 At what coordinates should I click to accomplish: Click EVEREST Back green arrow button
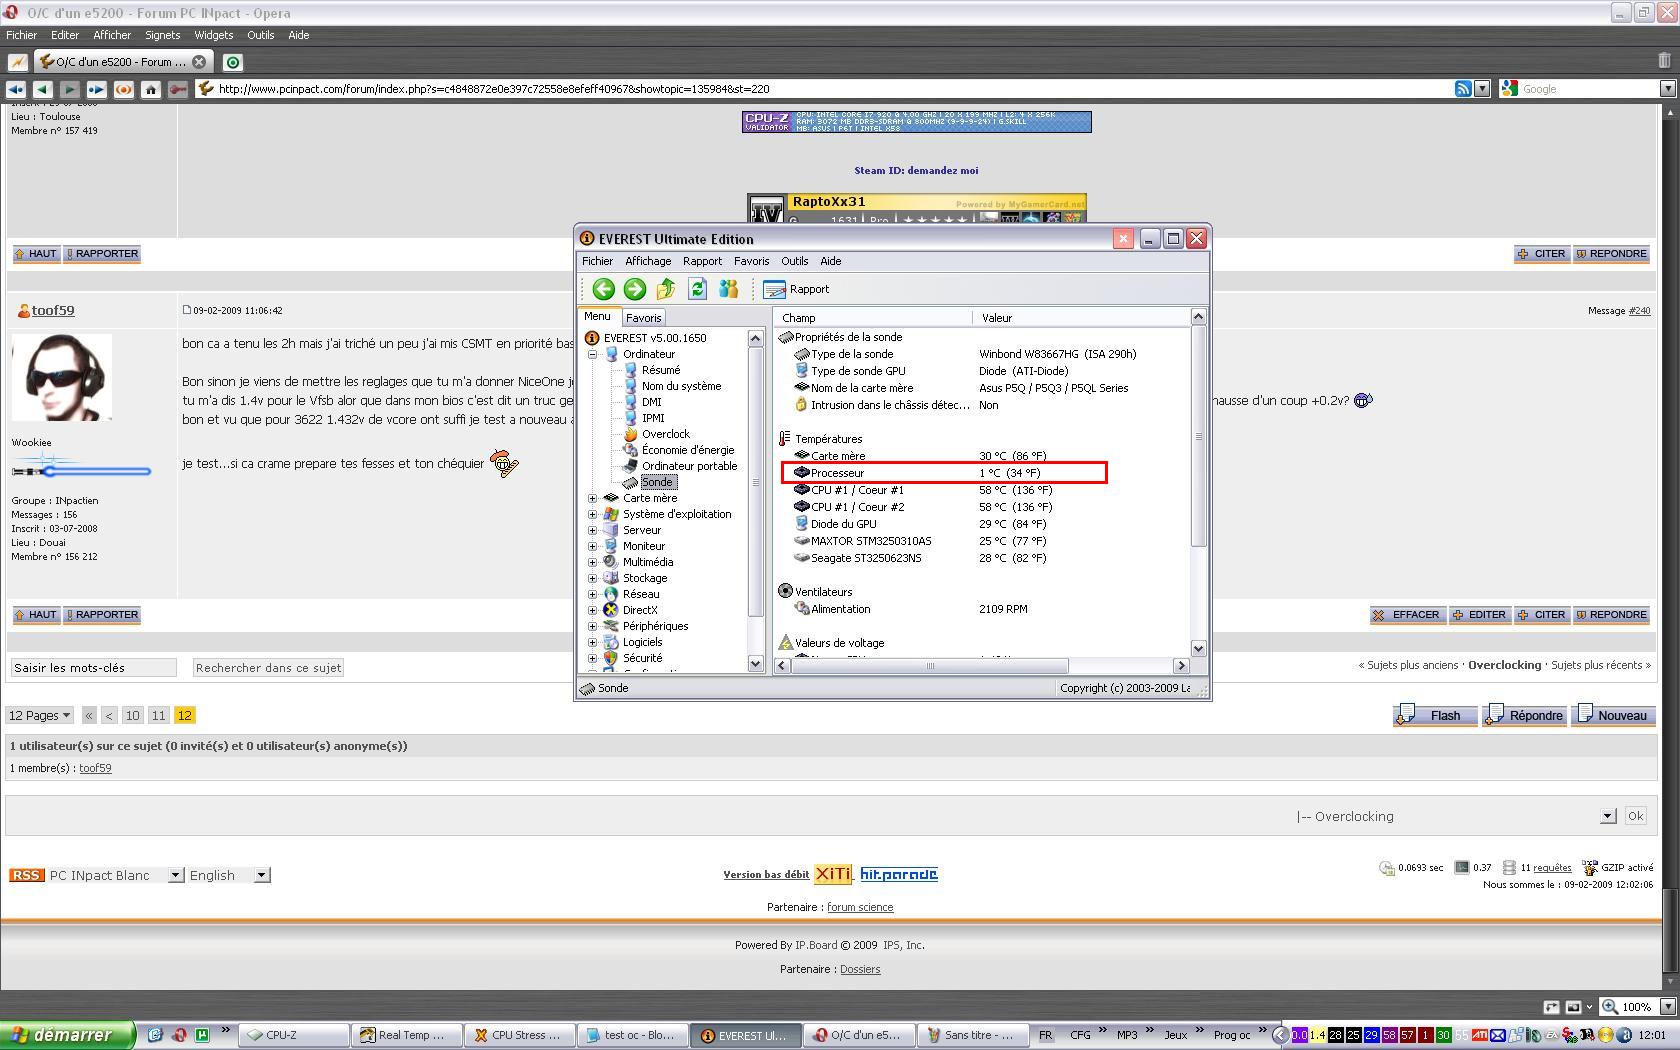point(603,289)
